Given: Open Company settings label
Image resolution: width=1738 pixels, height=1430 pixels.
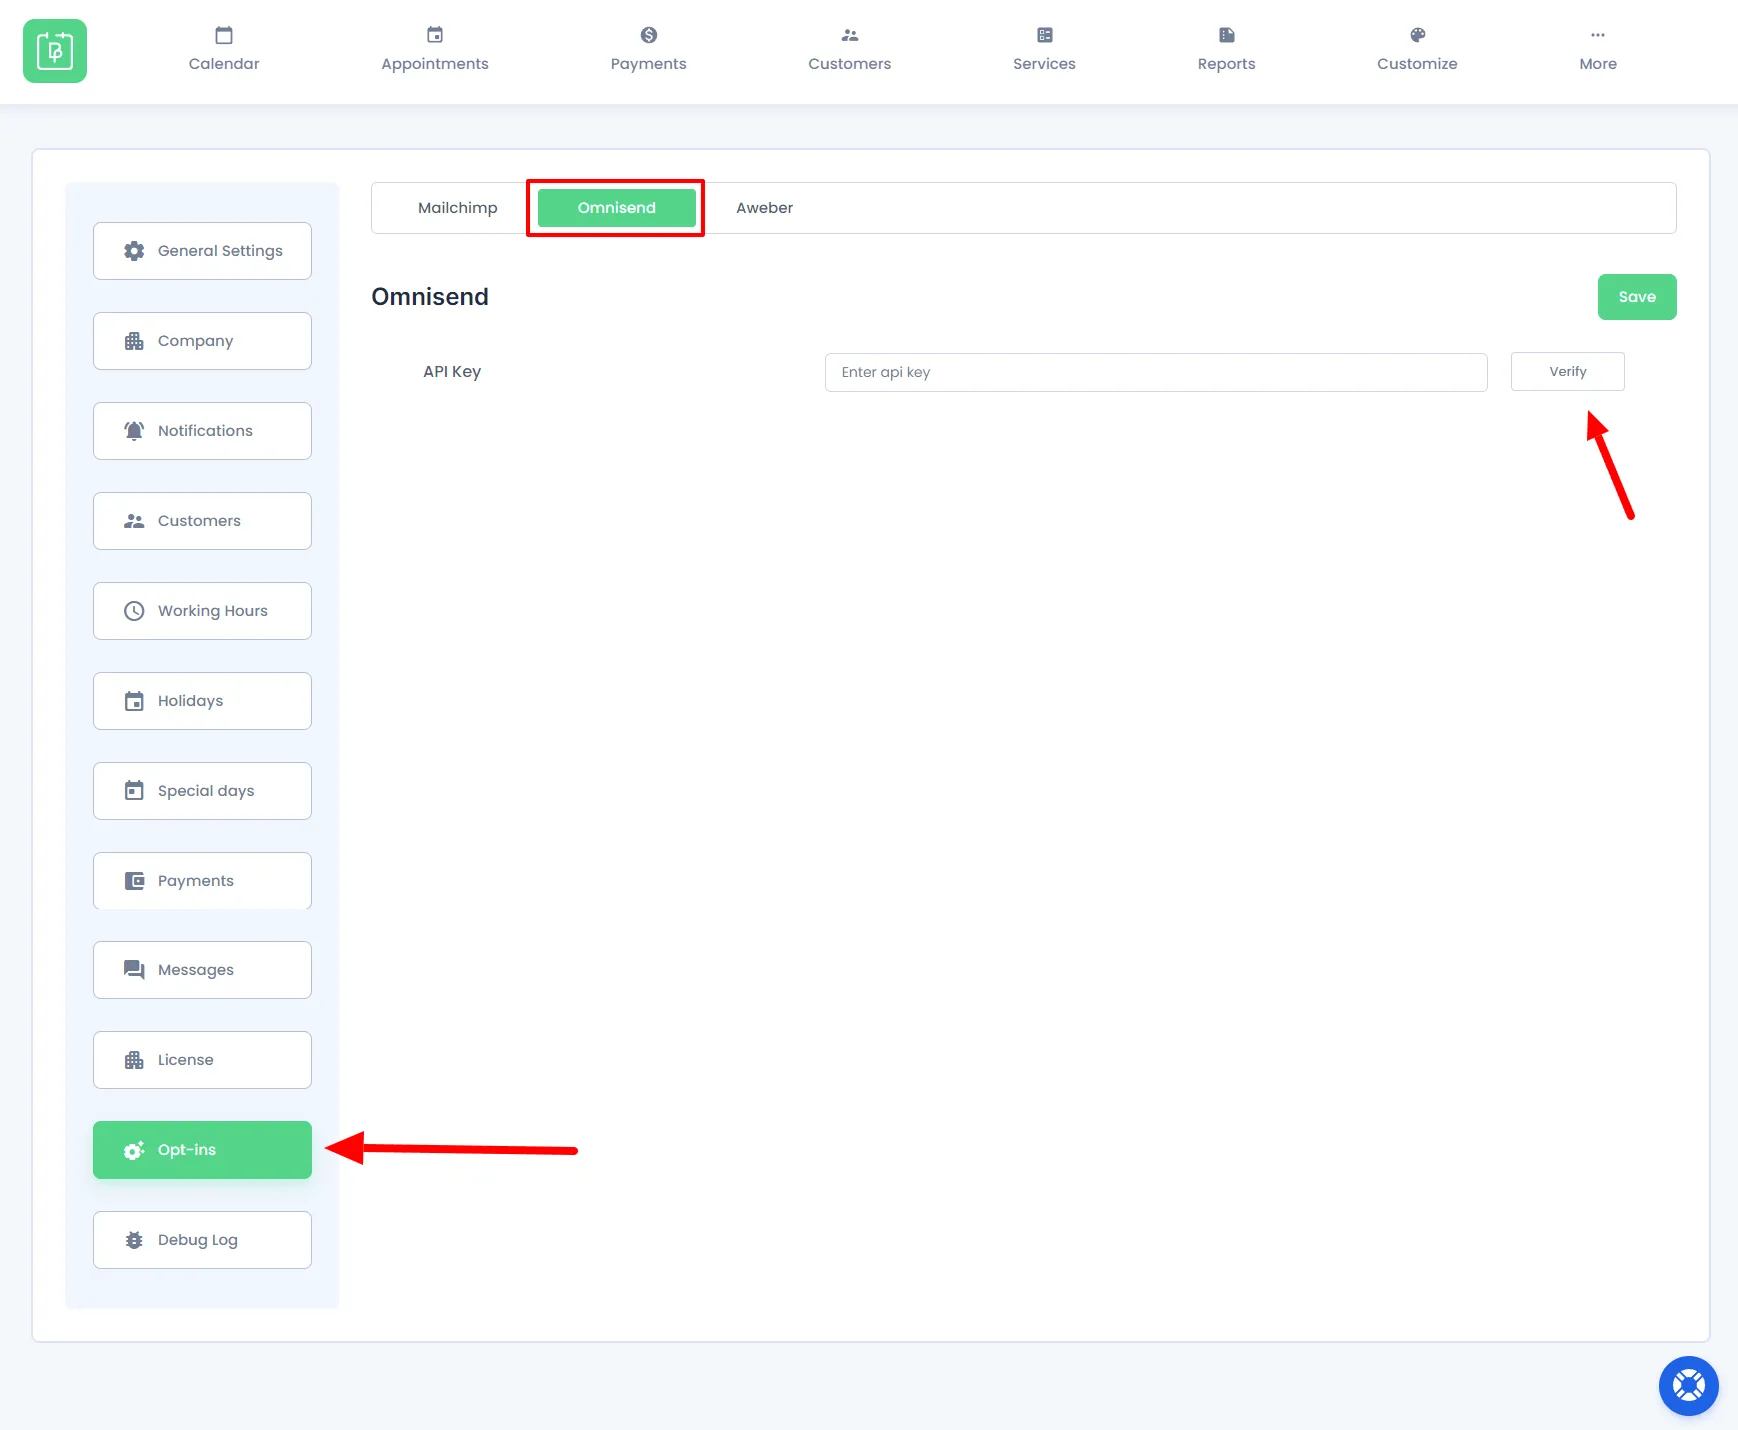Looking at the screenshot, I should tap(196, 341).
